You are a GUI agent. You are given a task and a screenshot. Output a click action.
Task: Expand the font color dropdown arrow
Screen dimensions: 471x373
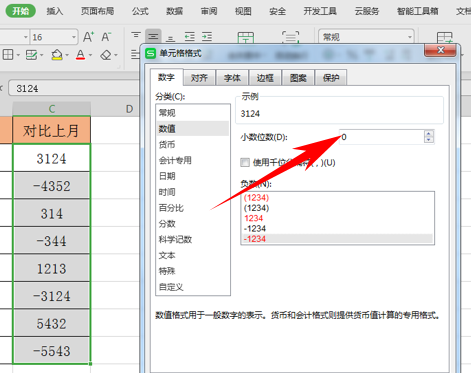(x=90, y=55)
